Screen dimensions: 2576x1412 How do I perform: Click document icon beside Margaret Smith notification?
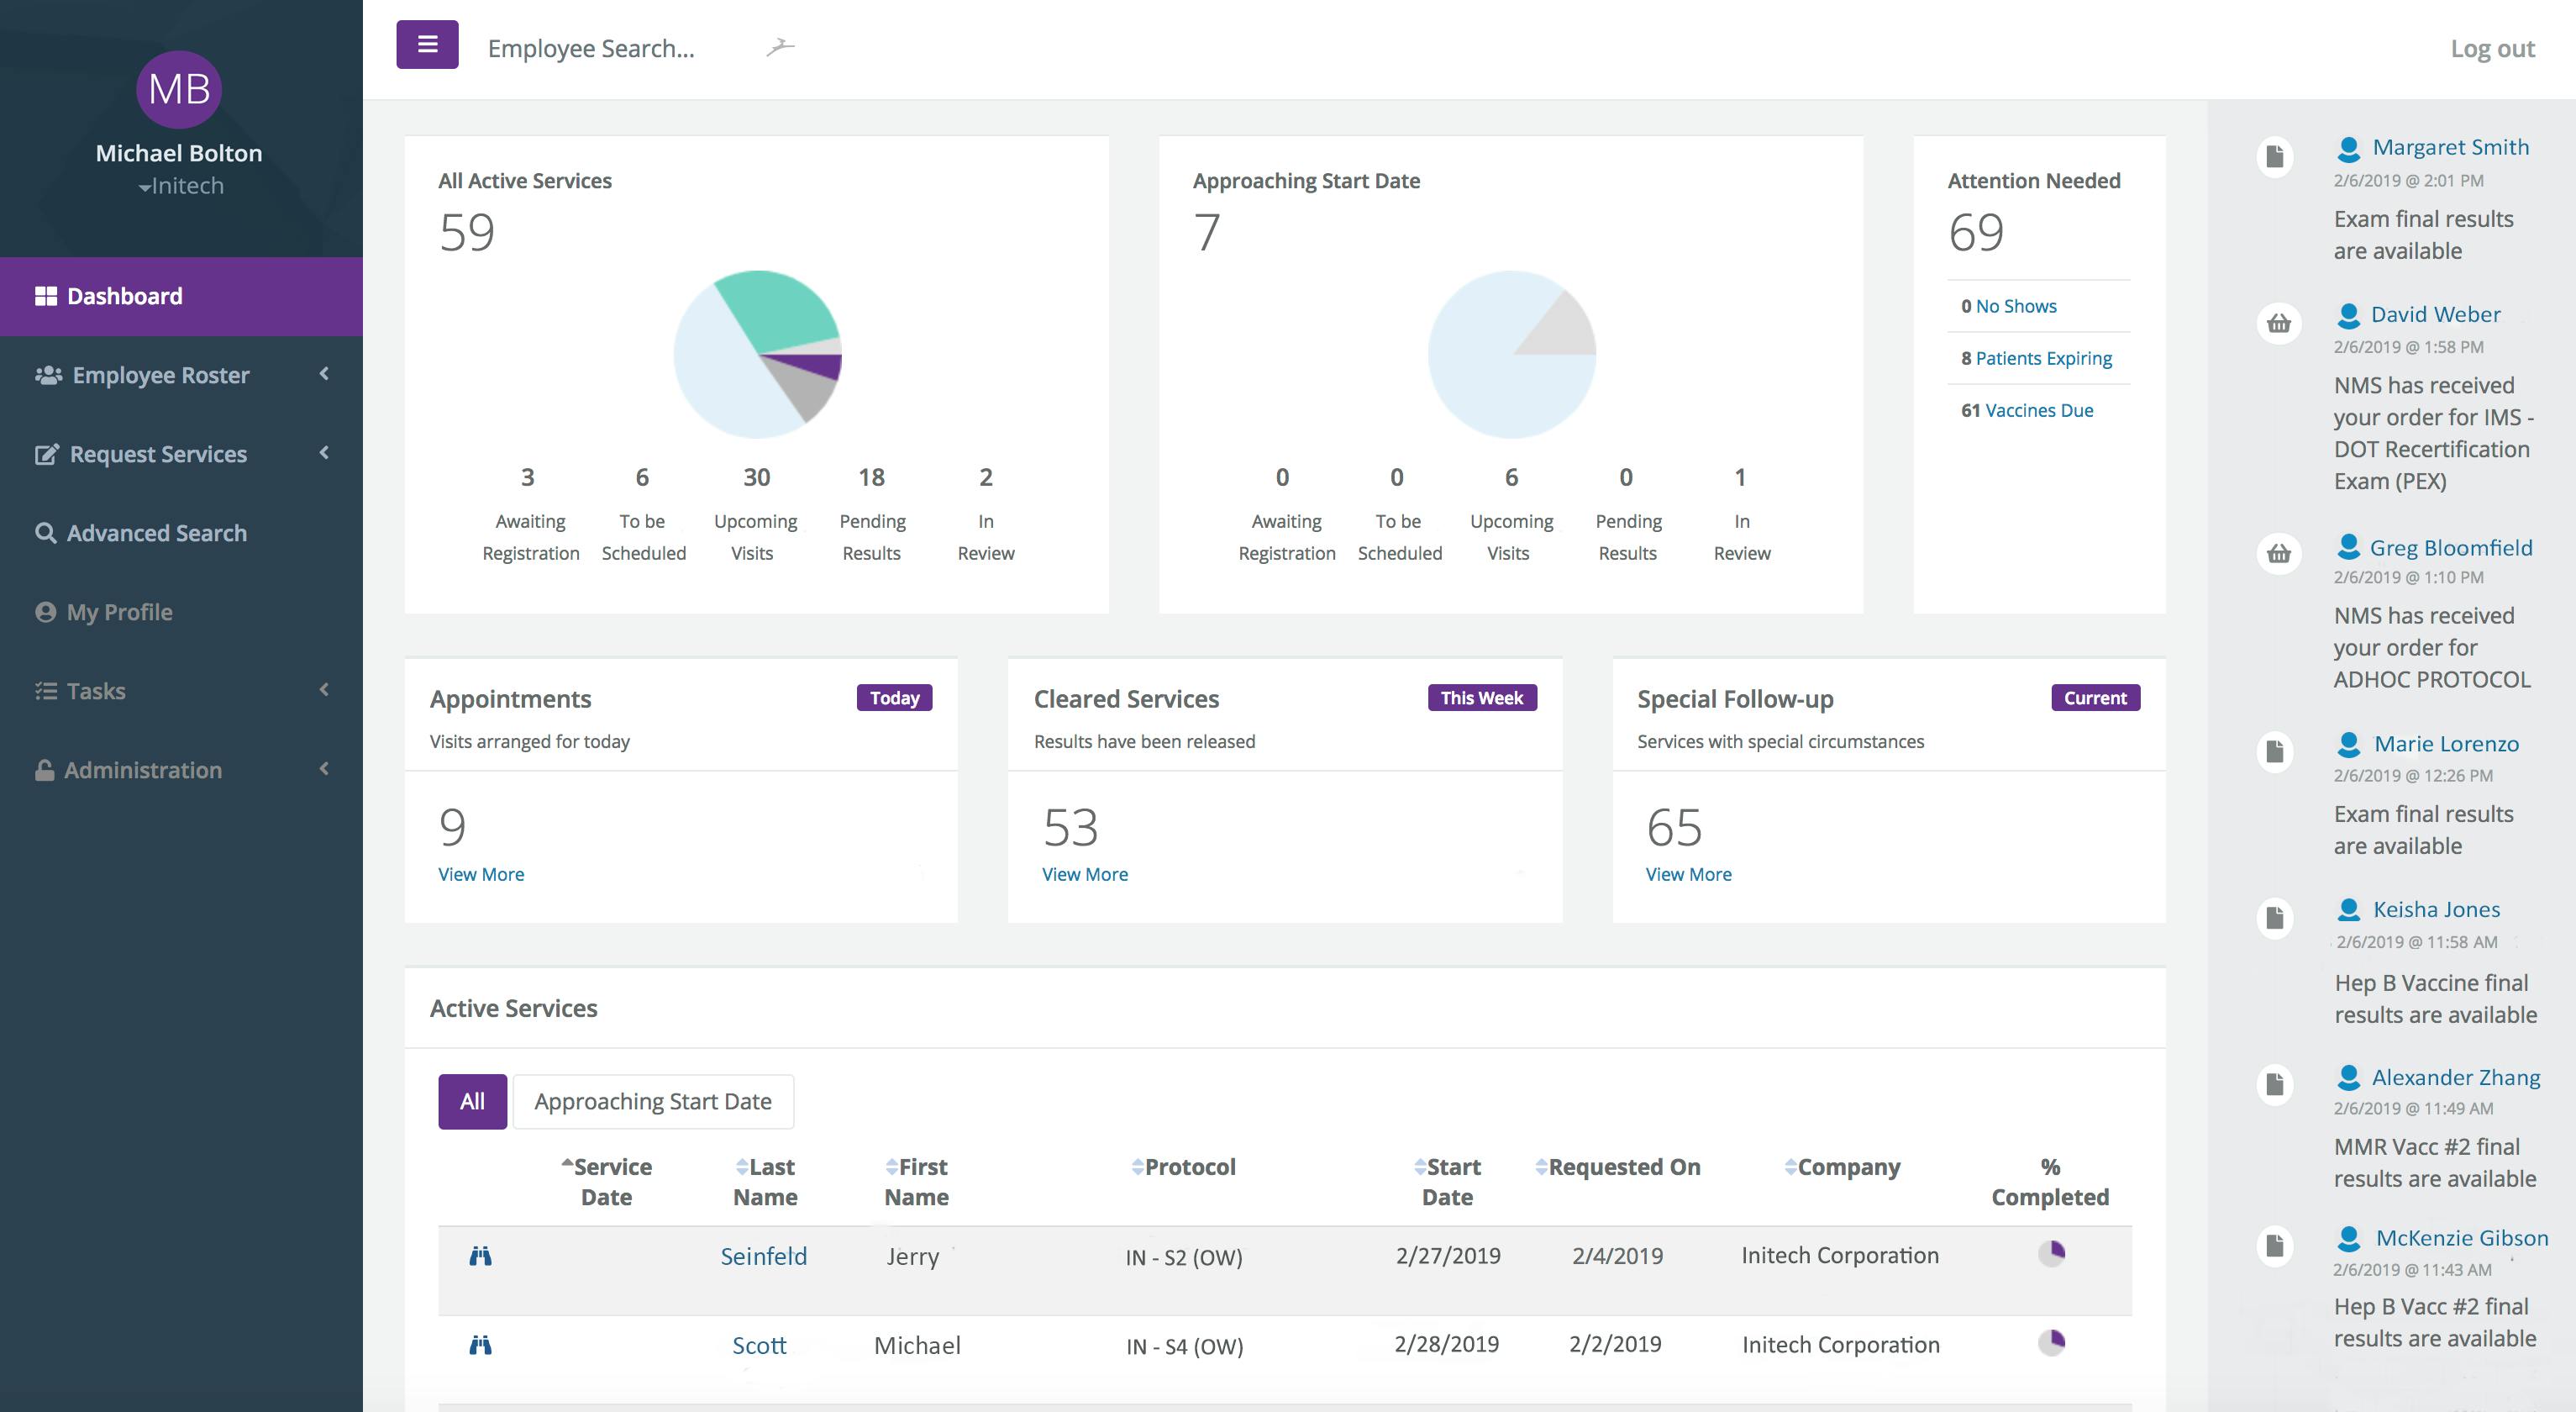[2275, 156]
